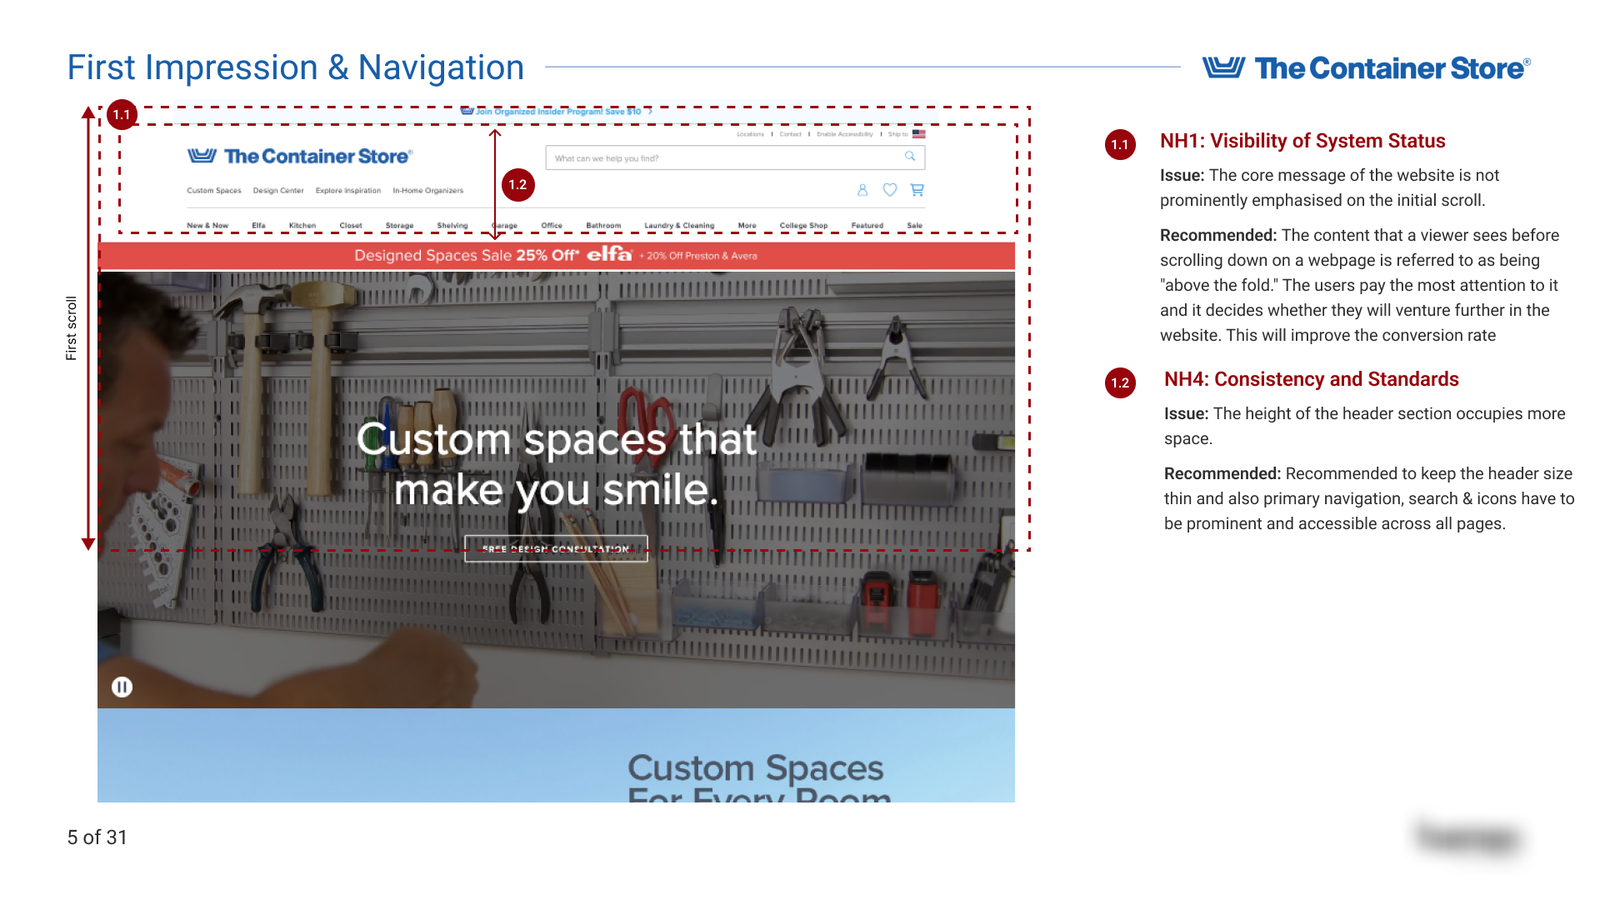Click the 1.2 annotation marker in header
This screenshot has width=1600, height=900.
(517, 185)
